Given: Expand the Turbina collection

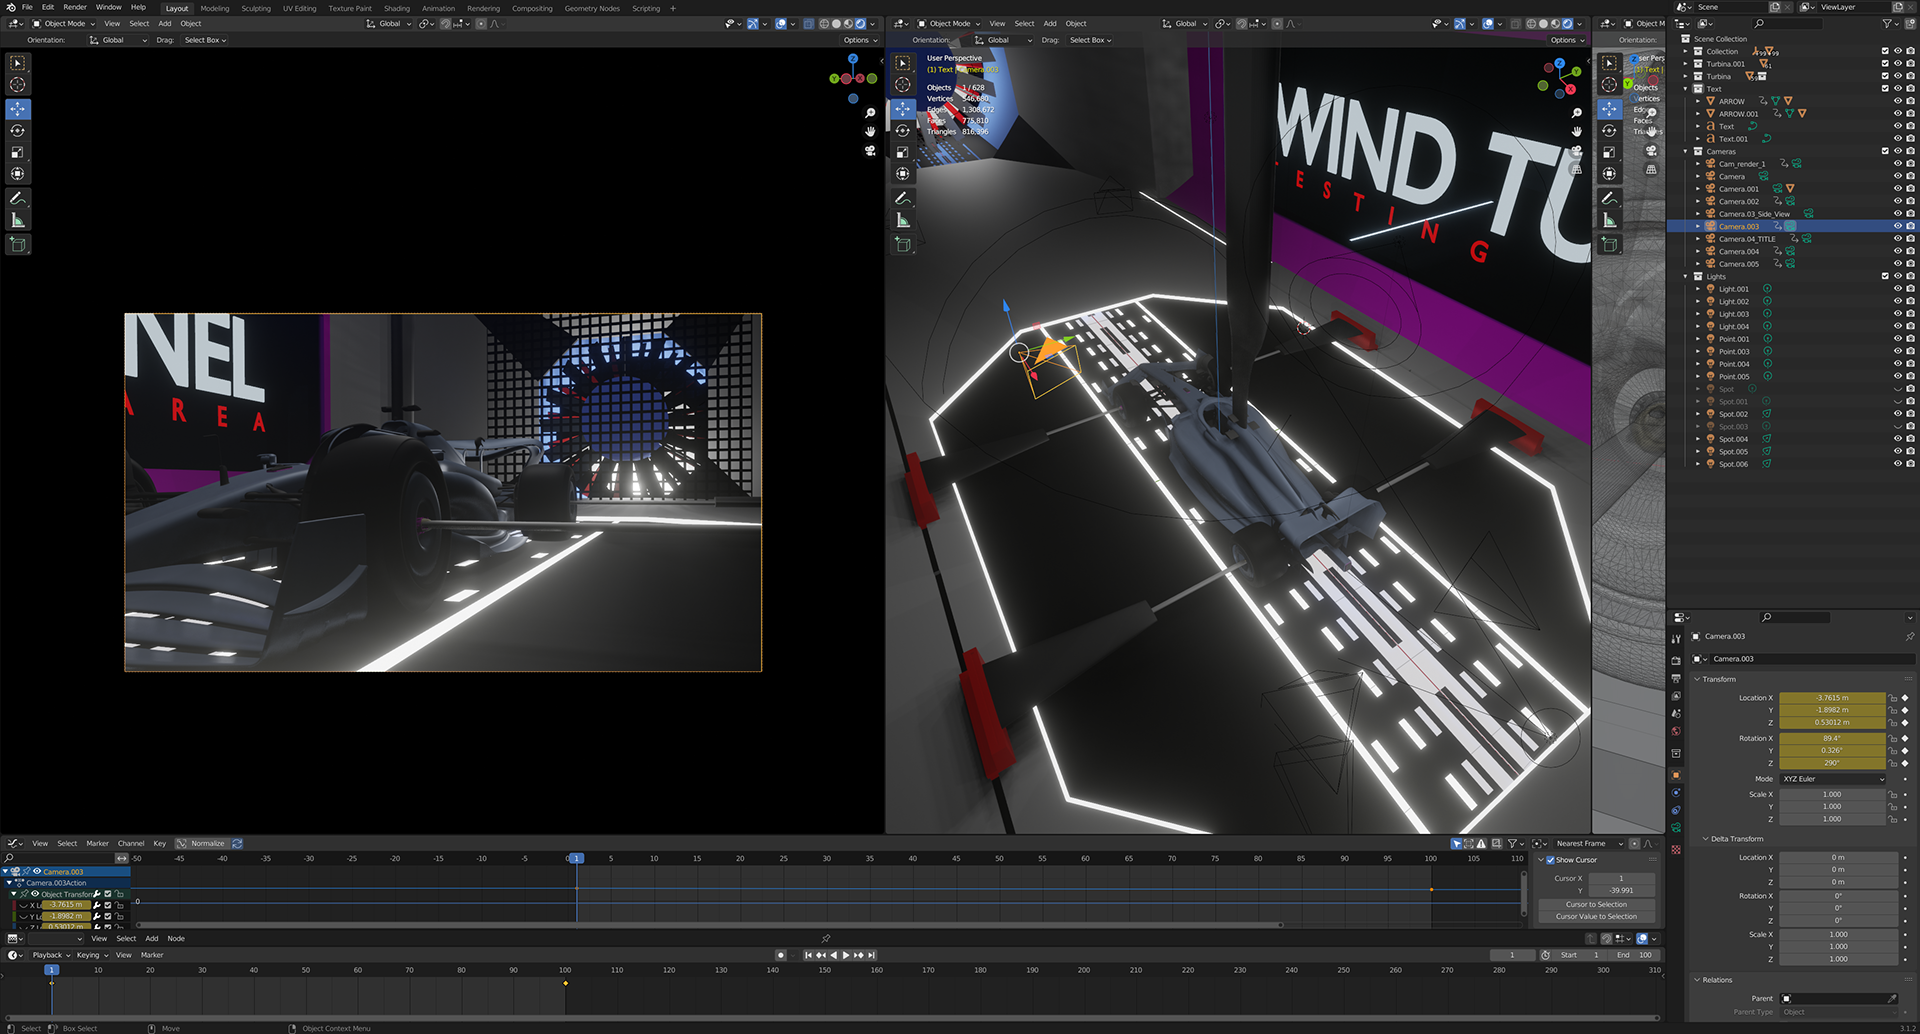Looking at the screenshot, I should pos(1685,76).
